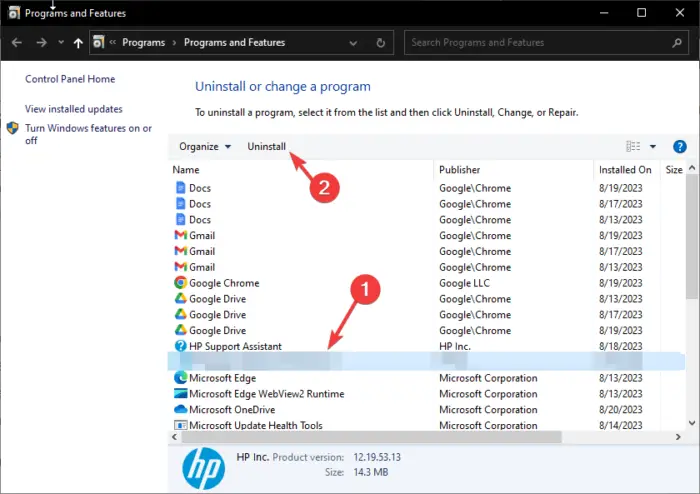Viewport: 700px width, 494px height.
Task: Select the Microsoft Edge icon
Action: point(180,378)
